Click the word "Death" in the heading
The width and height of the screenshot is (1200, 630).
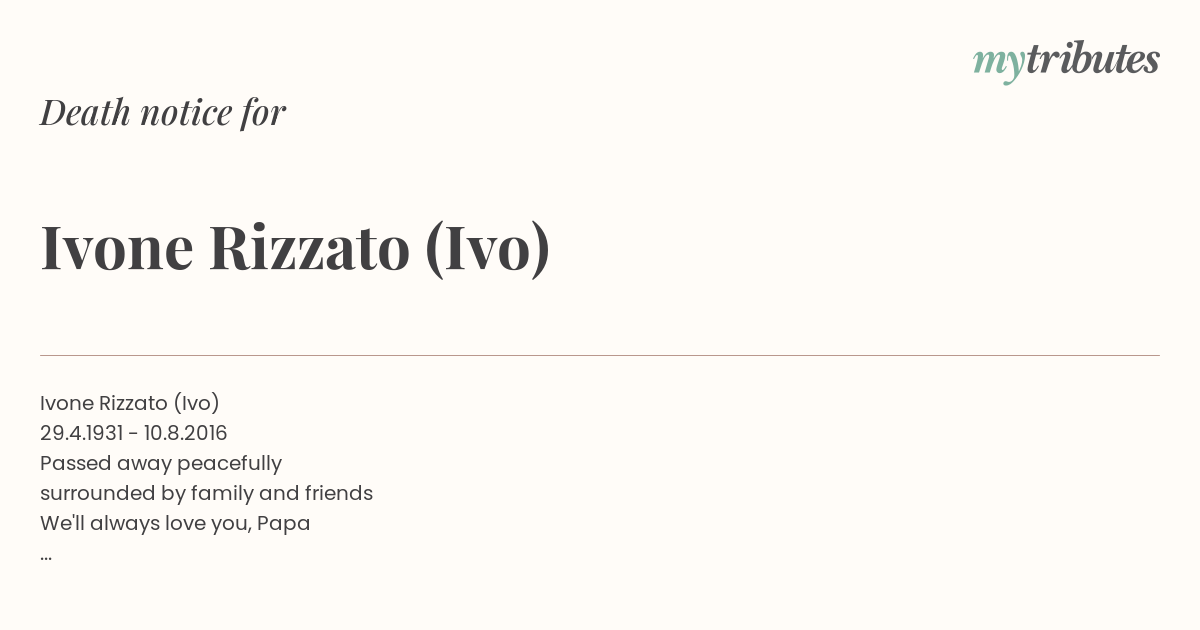85,112
